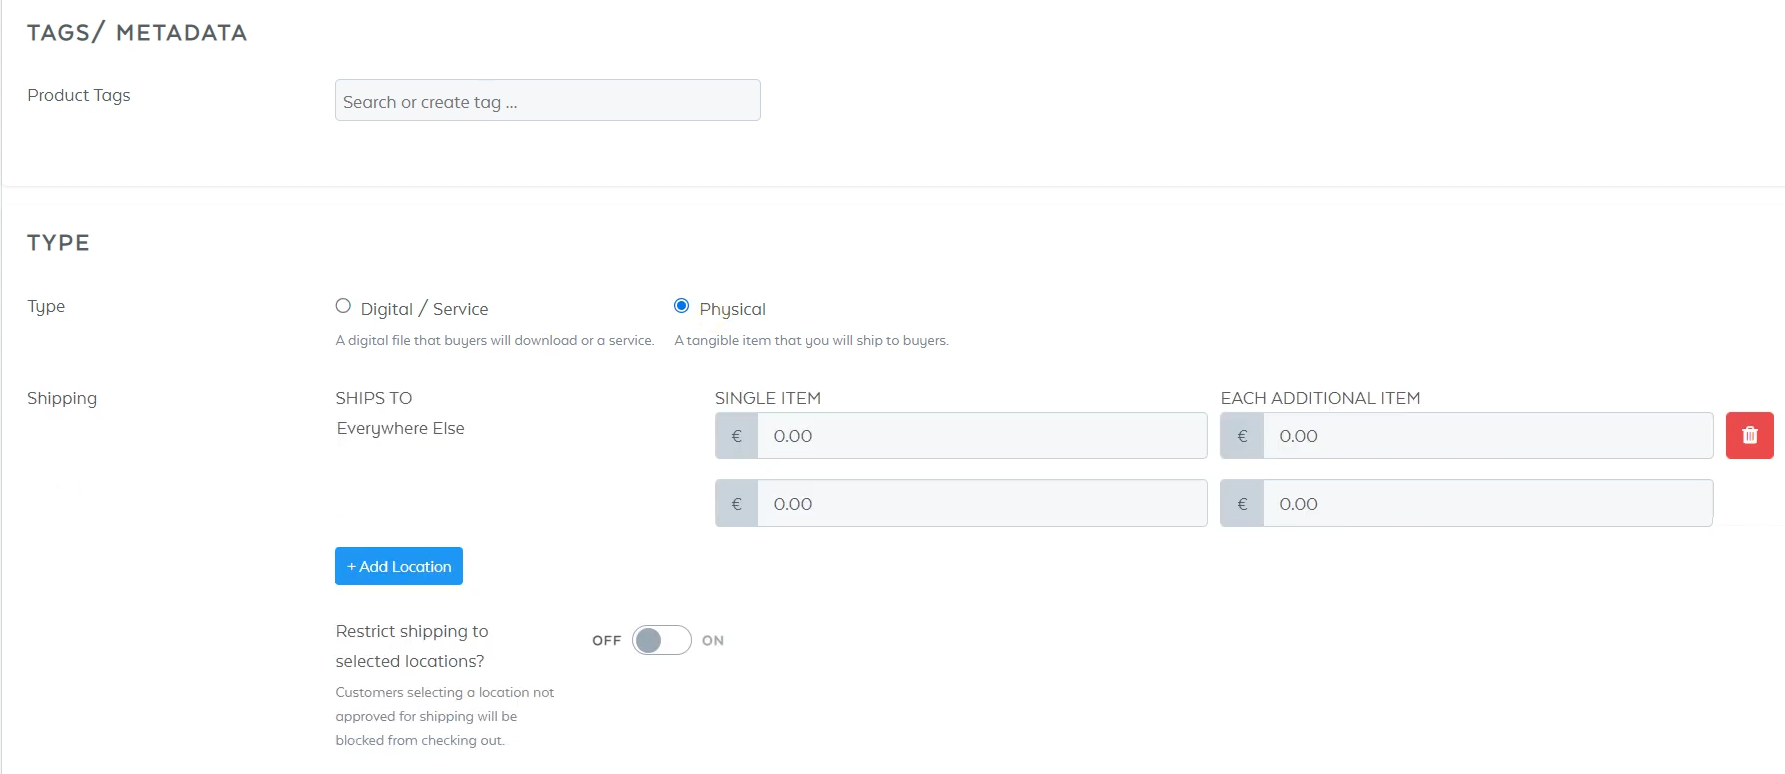The height and width of the screenshot is (774, 1785).
Task: Select the Digital / Service radio button
Action: tap(343, 306)
